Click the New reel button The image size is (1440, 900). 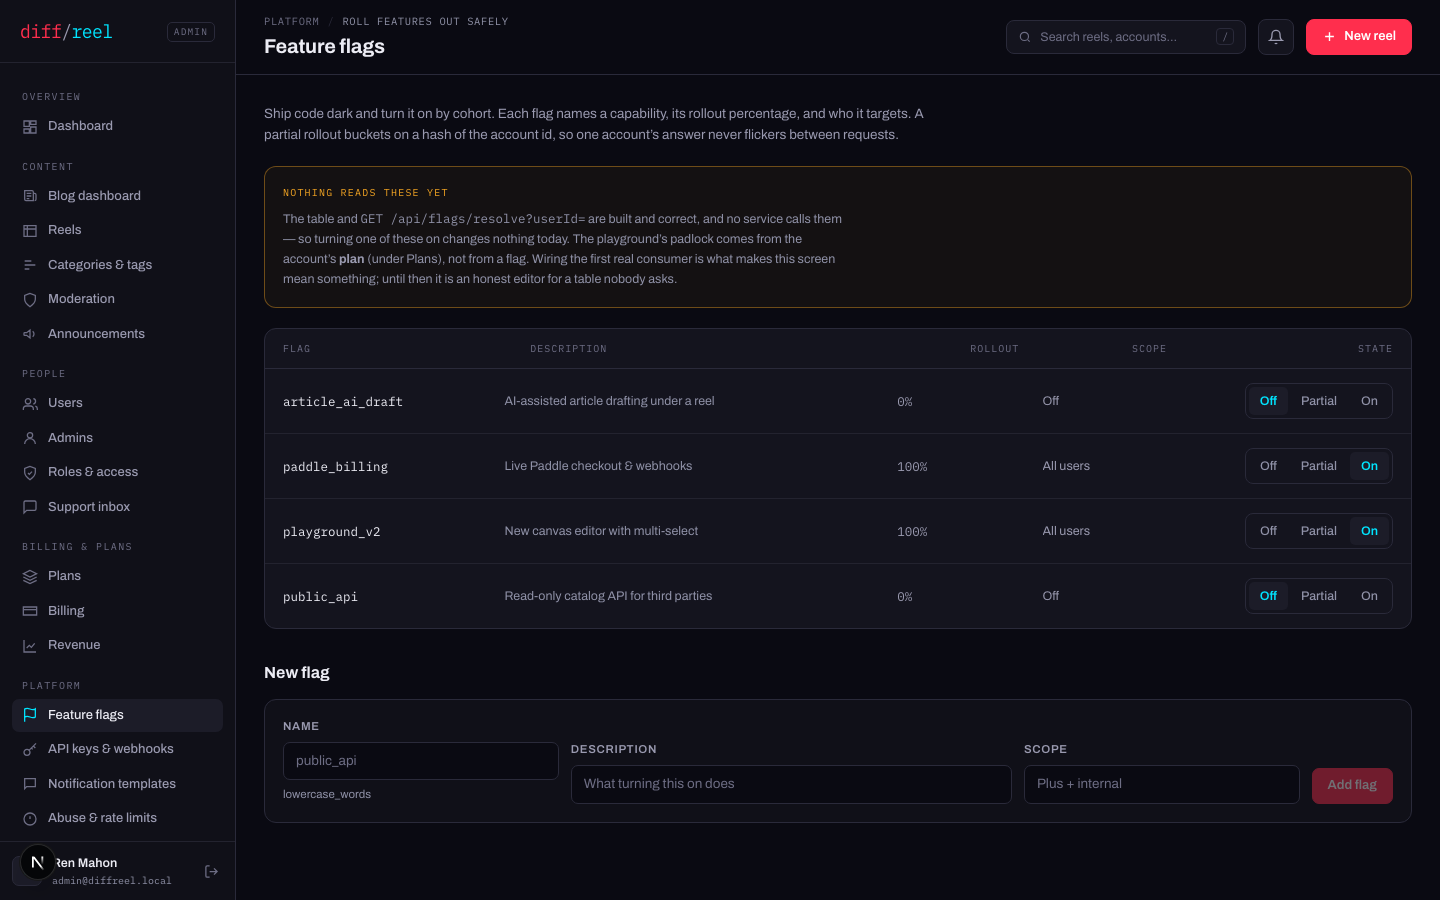[1358, 37]
